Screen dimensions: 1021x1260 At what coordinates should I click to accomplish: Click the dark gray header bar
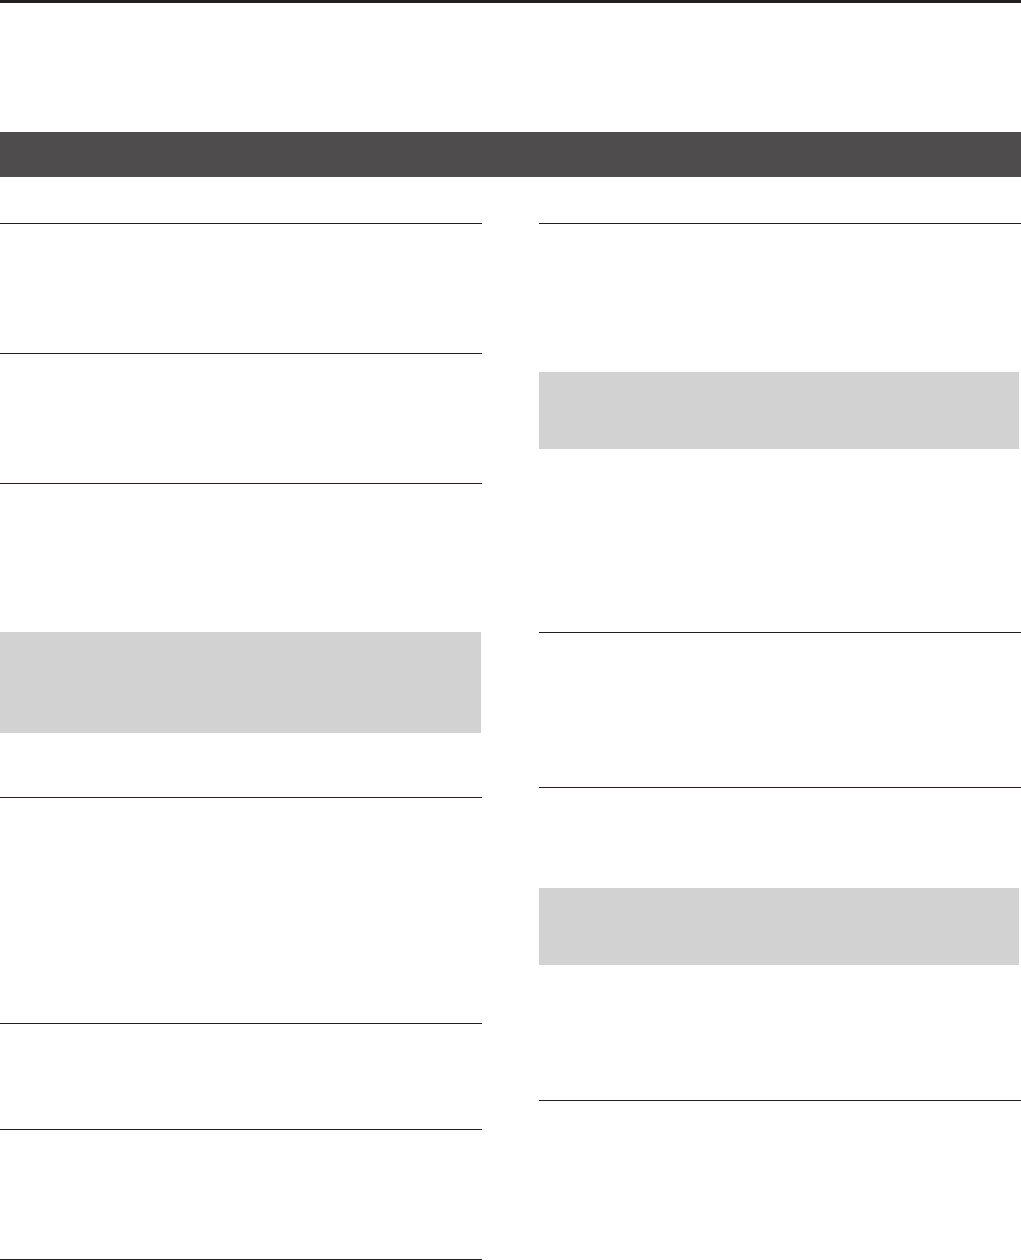point(510,153)
